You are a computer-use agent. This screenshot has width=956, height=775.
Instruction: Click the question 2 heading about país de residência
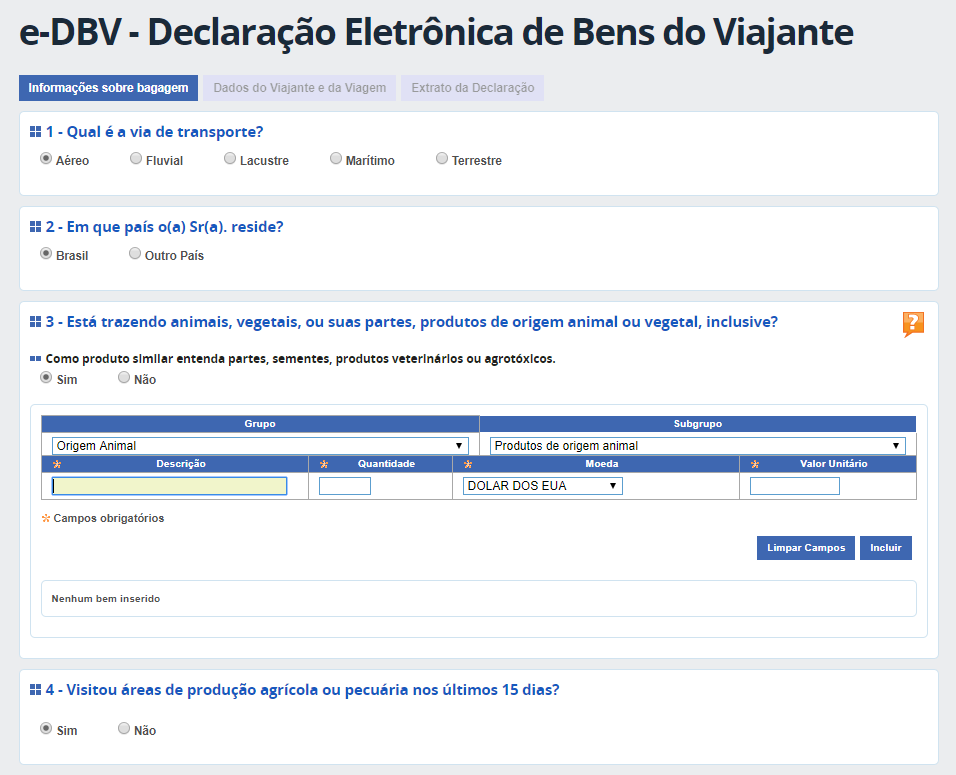click(165, 227)
